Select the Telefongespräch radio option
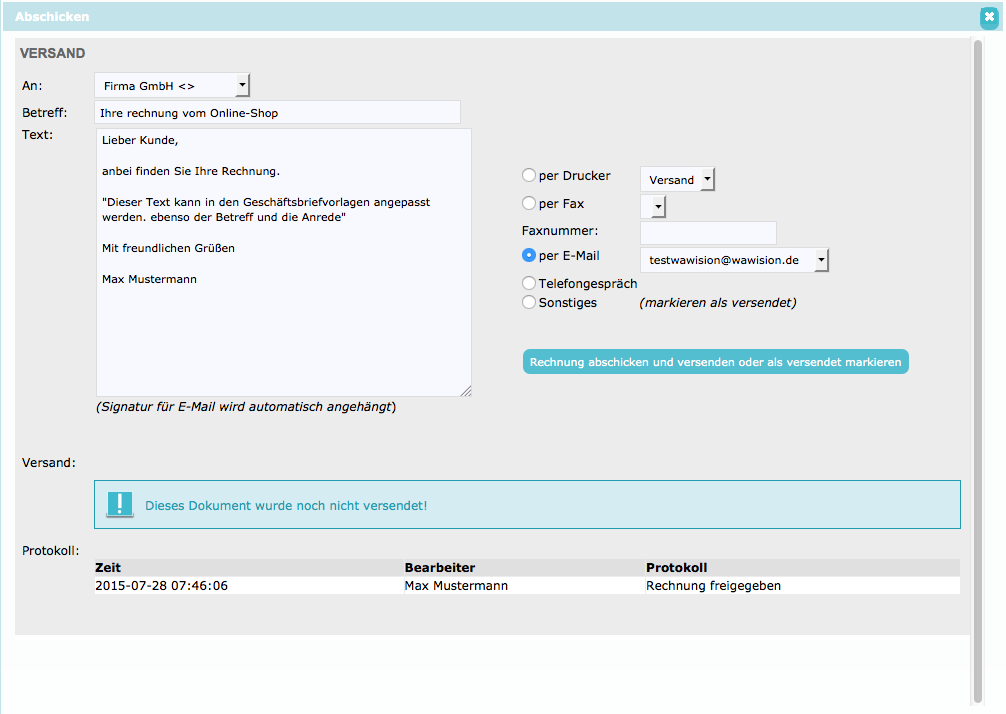 [529, 283]
